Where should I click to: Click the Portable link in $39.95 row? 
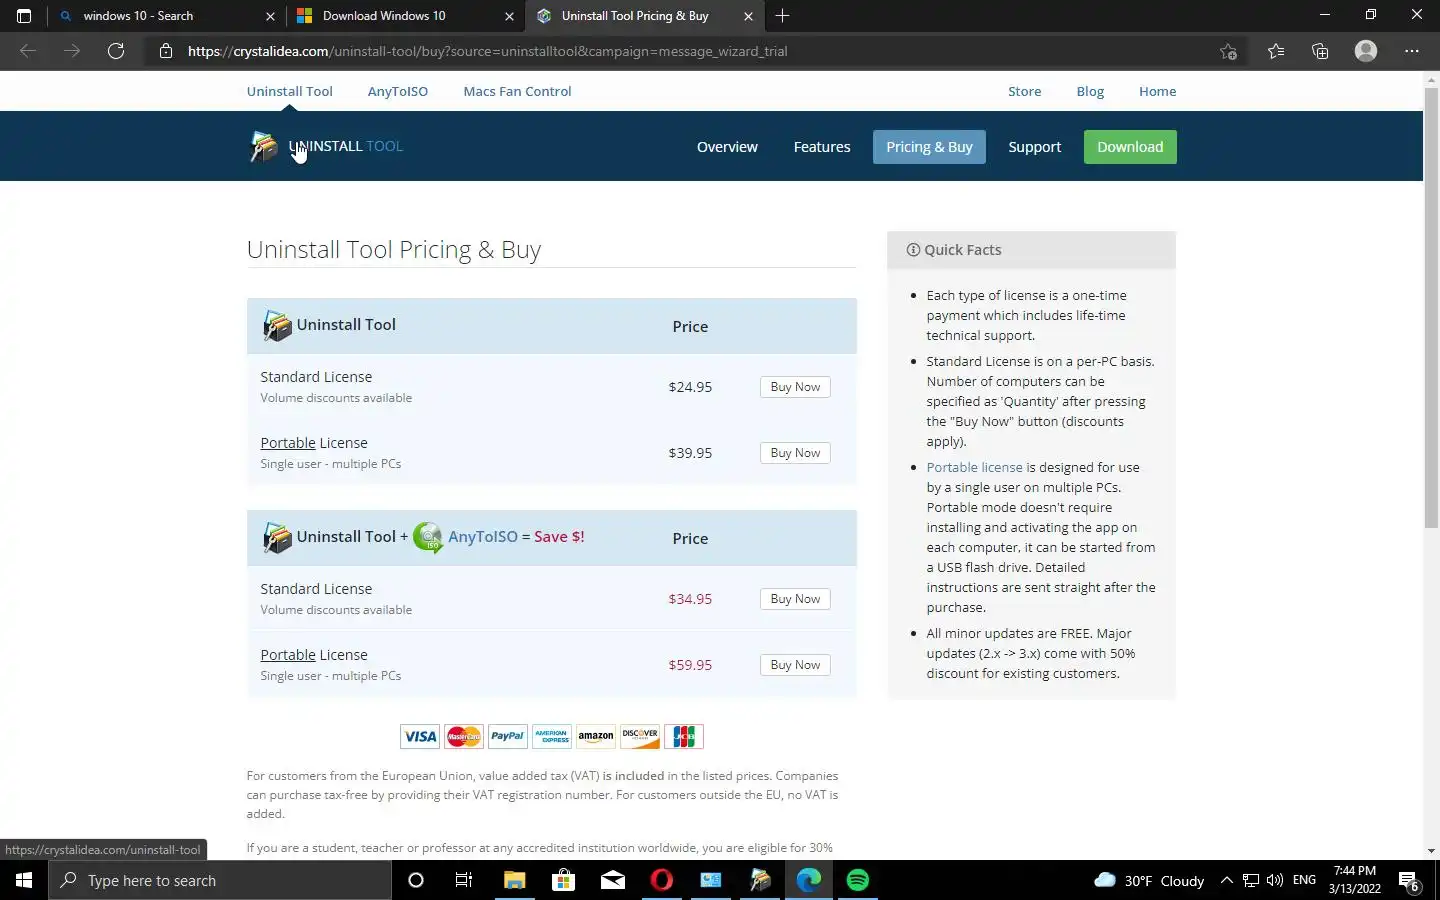[x=288, y=443]
